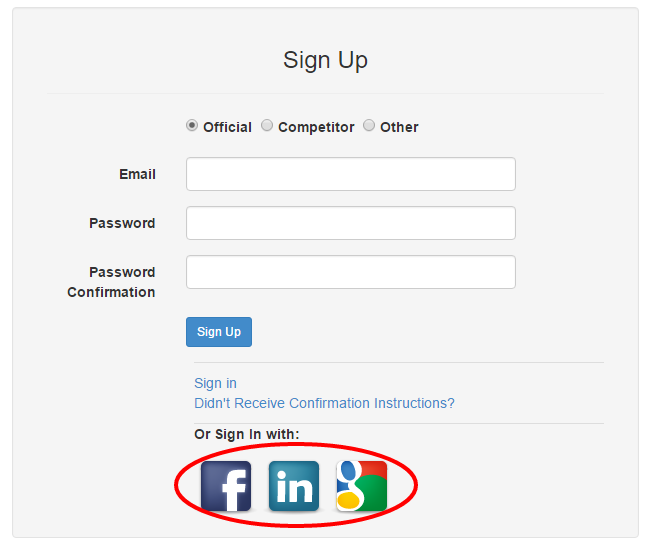Click the Password field label
This screenshot has height=549, width=650.
(x=122, y=223)
